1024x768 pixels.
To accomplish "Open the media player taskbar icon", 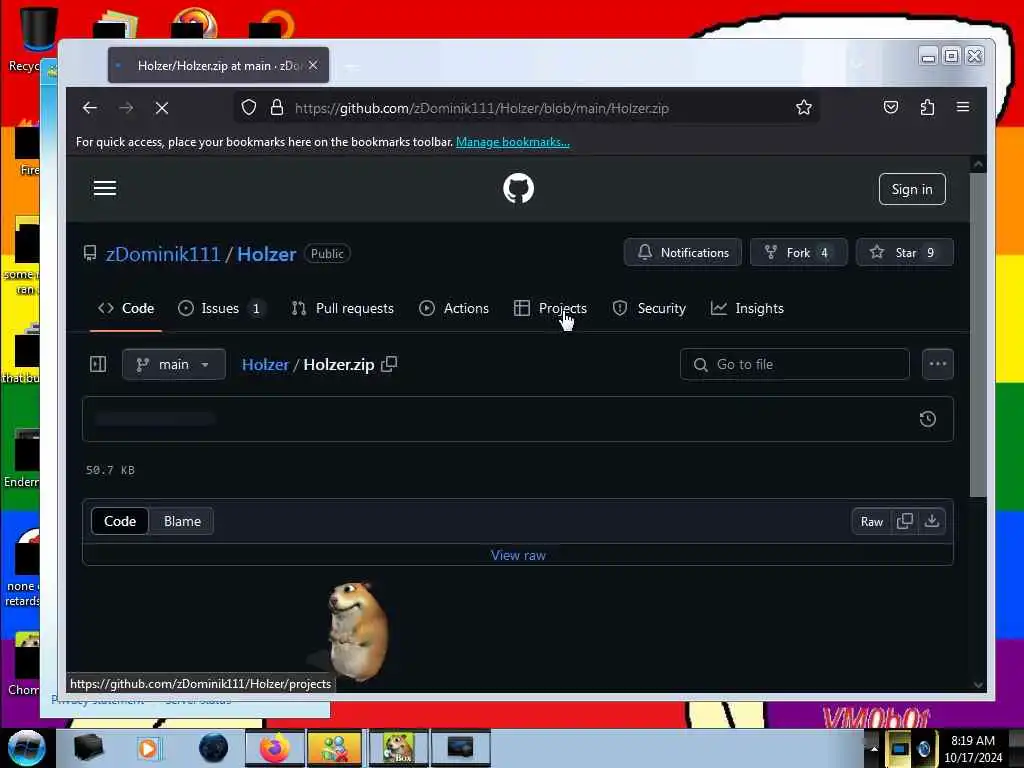I will (148, 748).
